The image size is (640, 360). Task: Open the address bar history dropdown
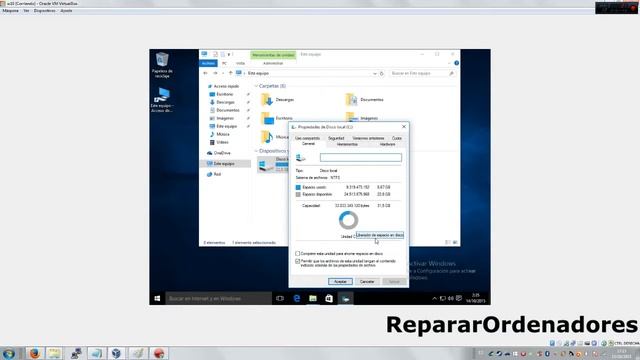375,73
